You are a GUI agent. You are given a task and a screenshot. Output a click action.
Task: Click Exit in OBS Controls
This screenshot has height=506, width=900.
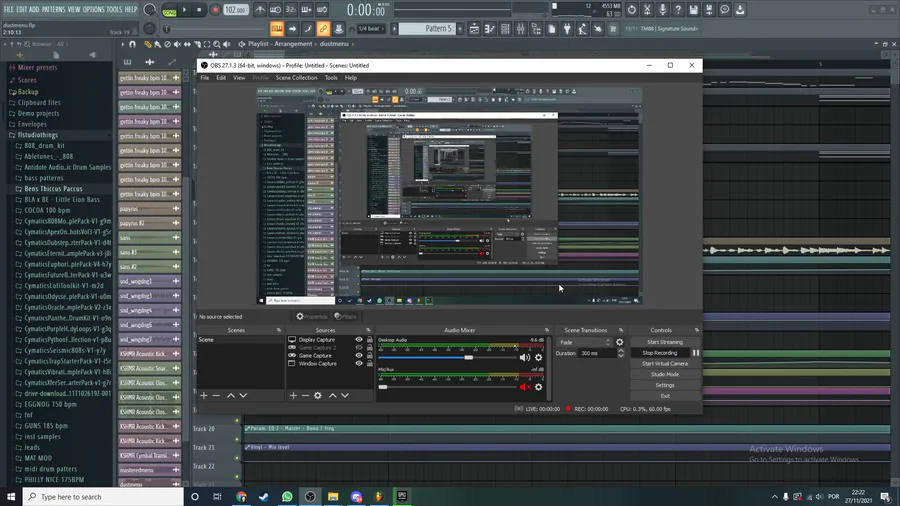pyautogui.click(x=665, y=396)
